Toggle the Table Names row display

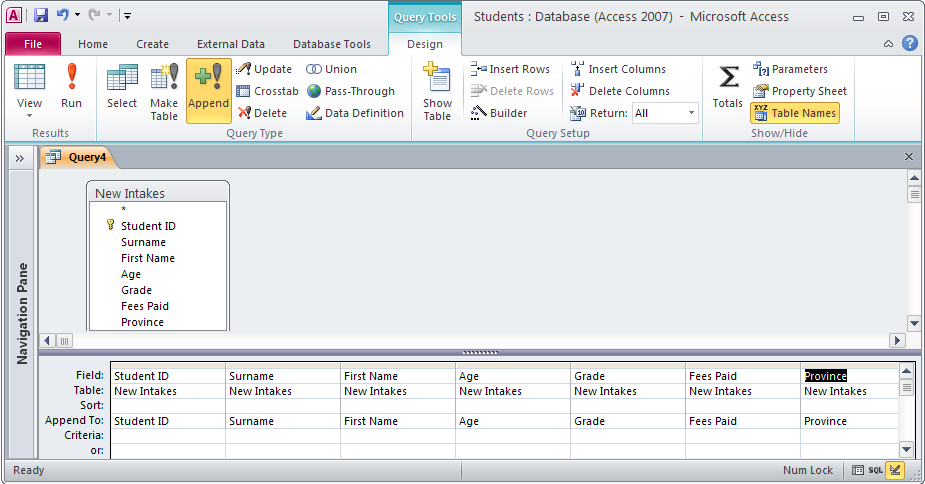pyautogui.click(x=795, y=113)
